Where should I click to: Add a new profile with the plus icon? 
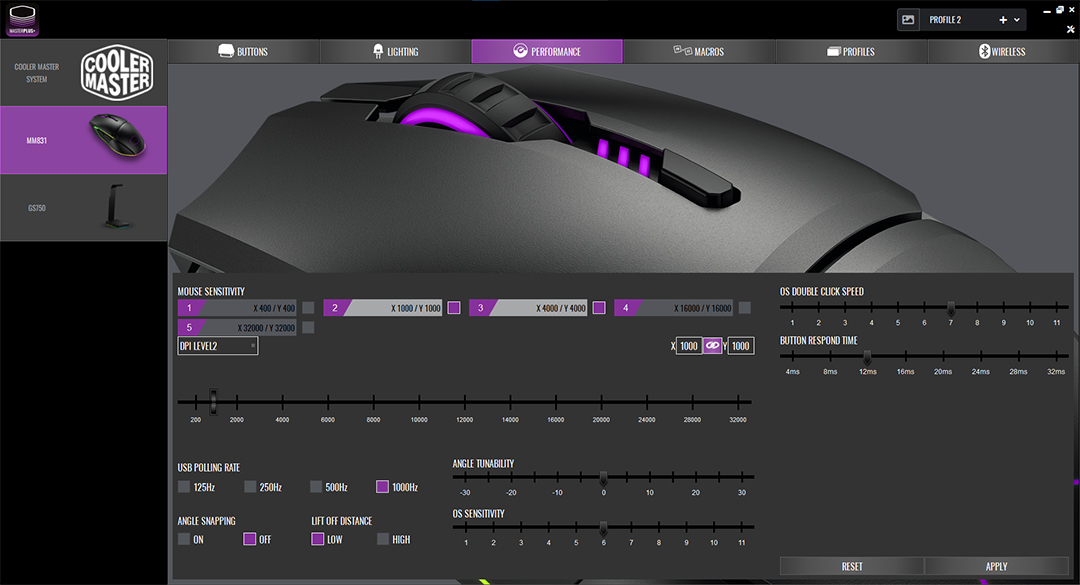pyautogui.click(x=1003, y=20)
